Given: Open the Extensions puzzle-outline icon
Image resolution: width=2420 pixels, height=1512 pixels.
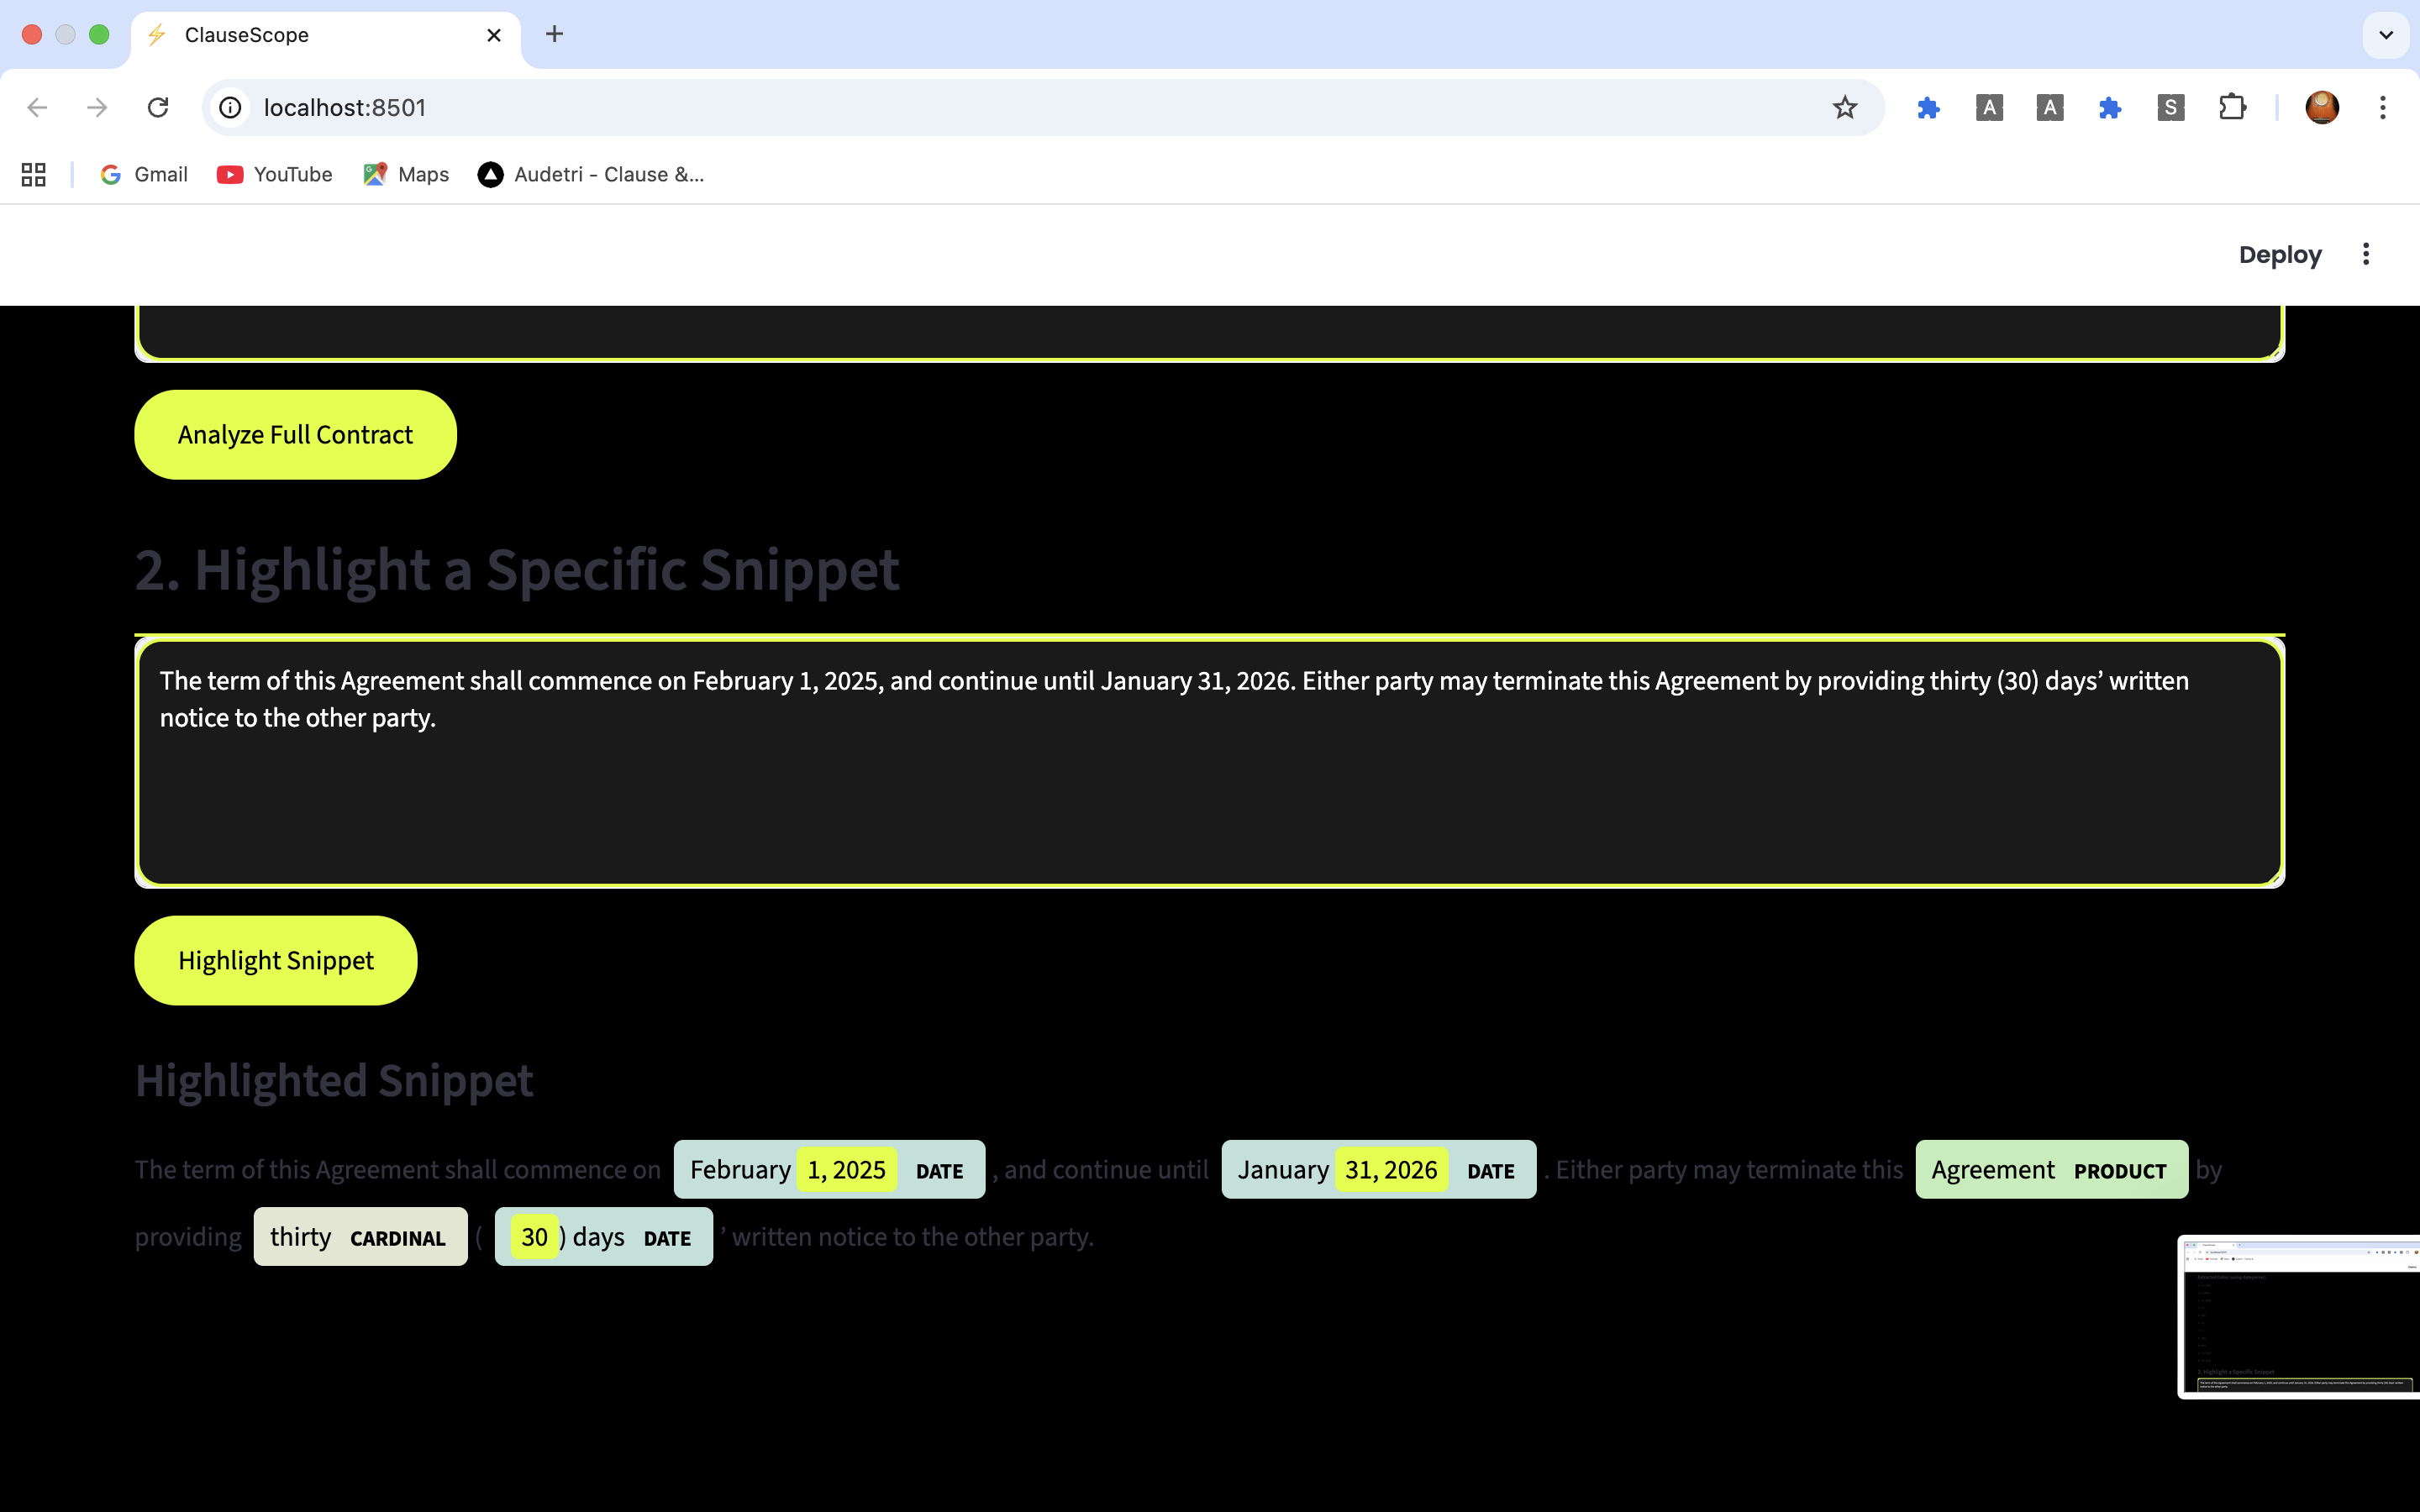Looking at the screenshot, I should (x=2232, y=107).
